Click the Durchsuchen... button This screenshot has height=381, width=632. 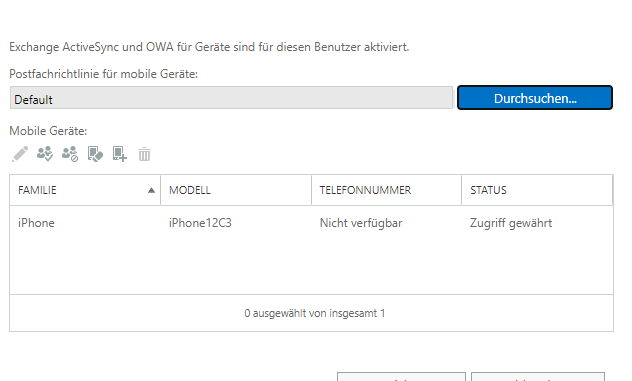pos(535,98)
